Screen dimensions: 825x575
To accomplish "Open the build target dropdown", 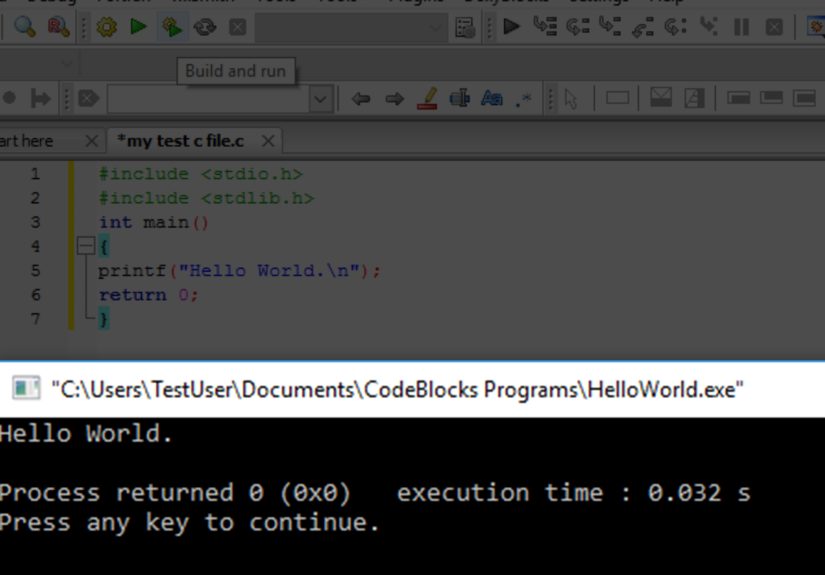I will (351, 27).
